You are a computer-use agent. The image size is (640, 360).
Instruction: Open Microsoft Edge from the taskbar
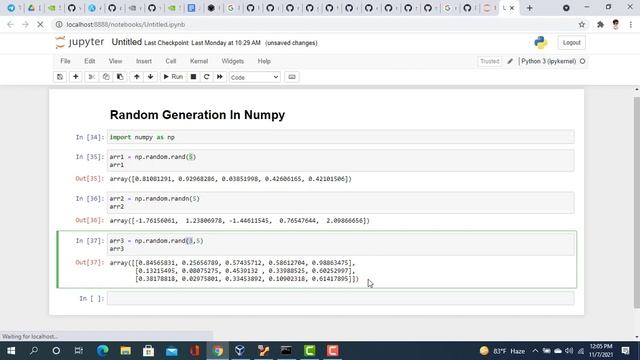[102, 351]
